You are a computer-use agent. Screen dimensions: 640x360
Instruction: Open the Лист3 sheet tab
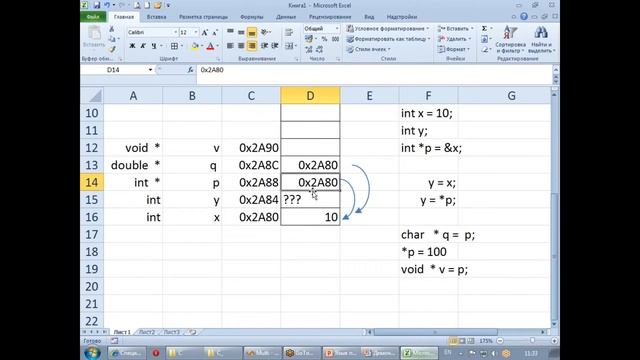coord(172,332)
